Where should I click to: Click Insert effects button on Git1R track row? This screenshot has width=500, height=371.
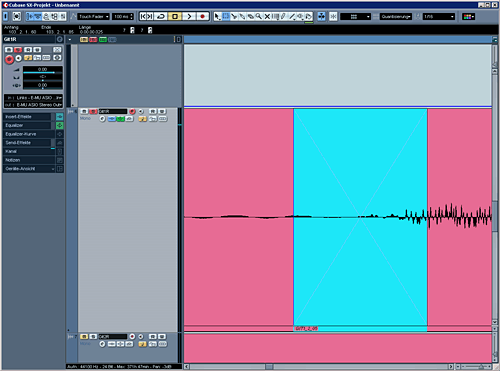(112, 119)
